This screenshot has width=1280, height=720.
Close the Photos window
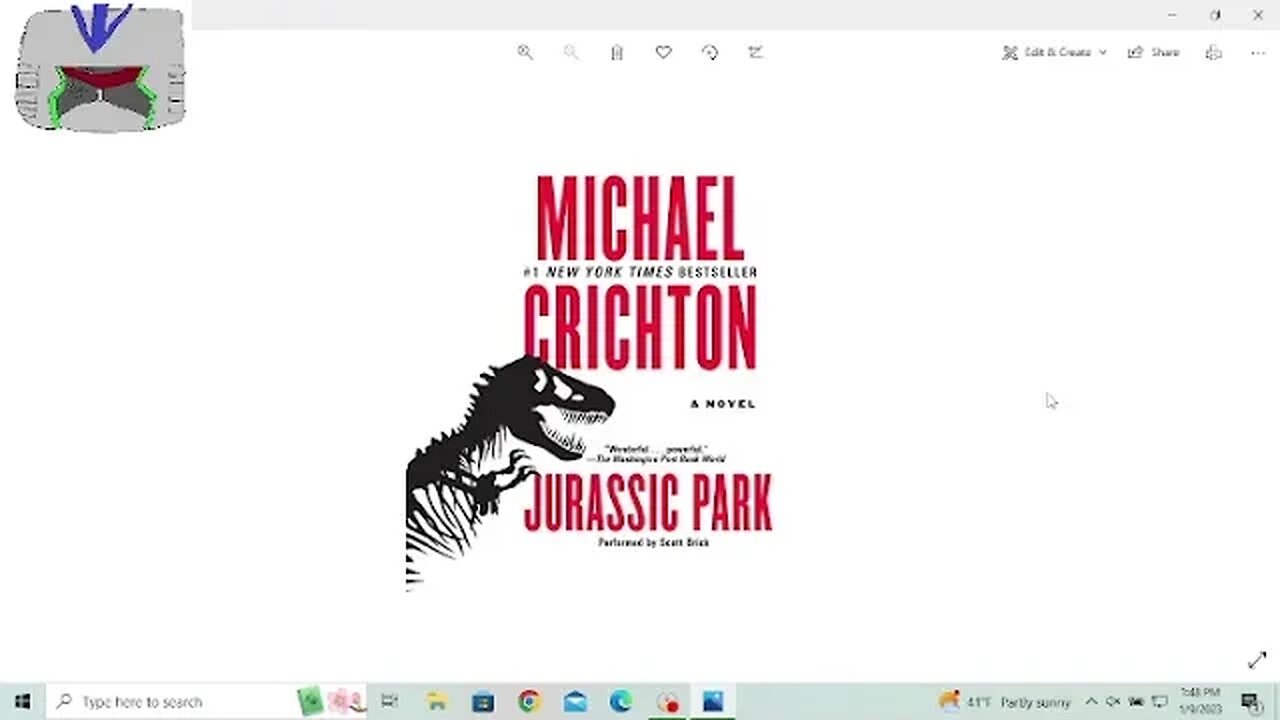[x=1258, y=15]
